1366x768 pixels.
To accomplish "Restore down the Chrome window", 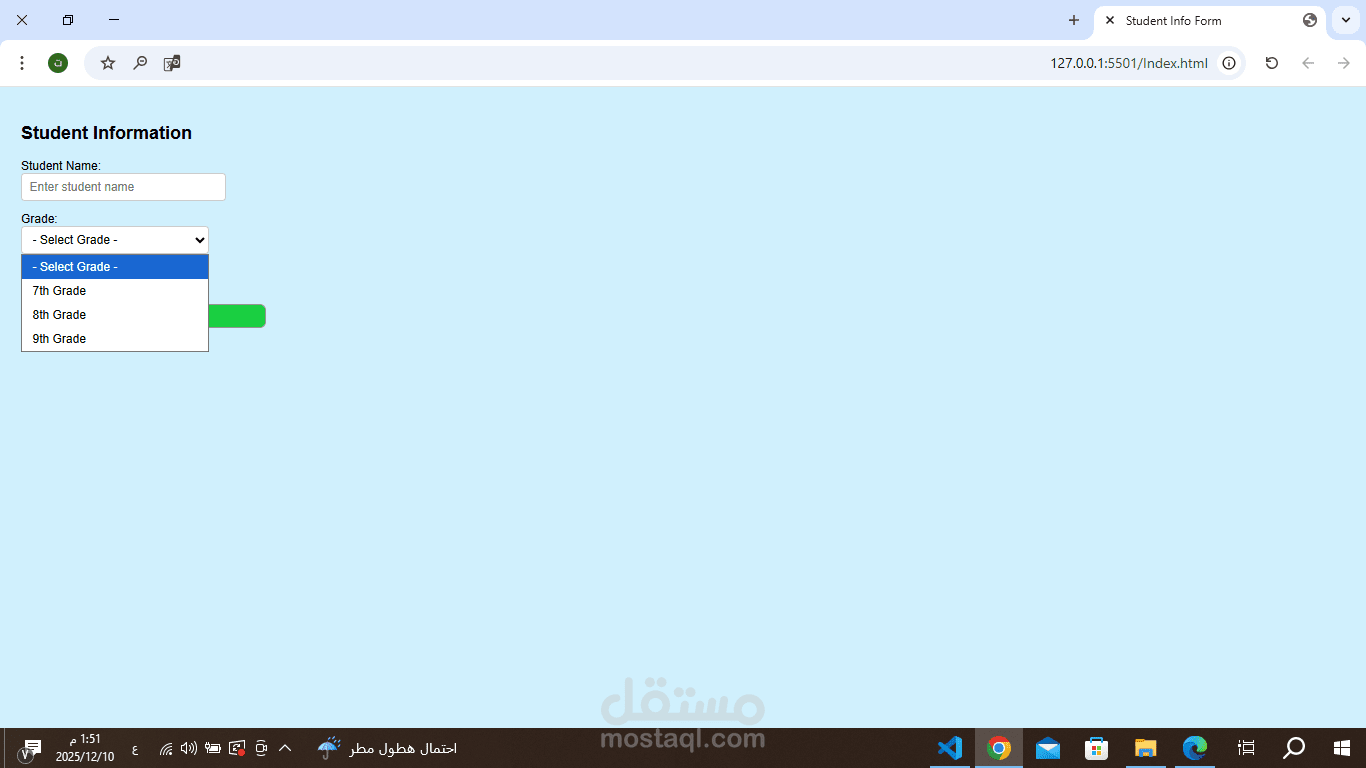I will pos(68,20).
